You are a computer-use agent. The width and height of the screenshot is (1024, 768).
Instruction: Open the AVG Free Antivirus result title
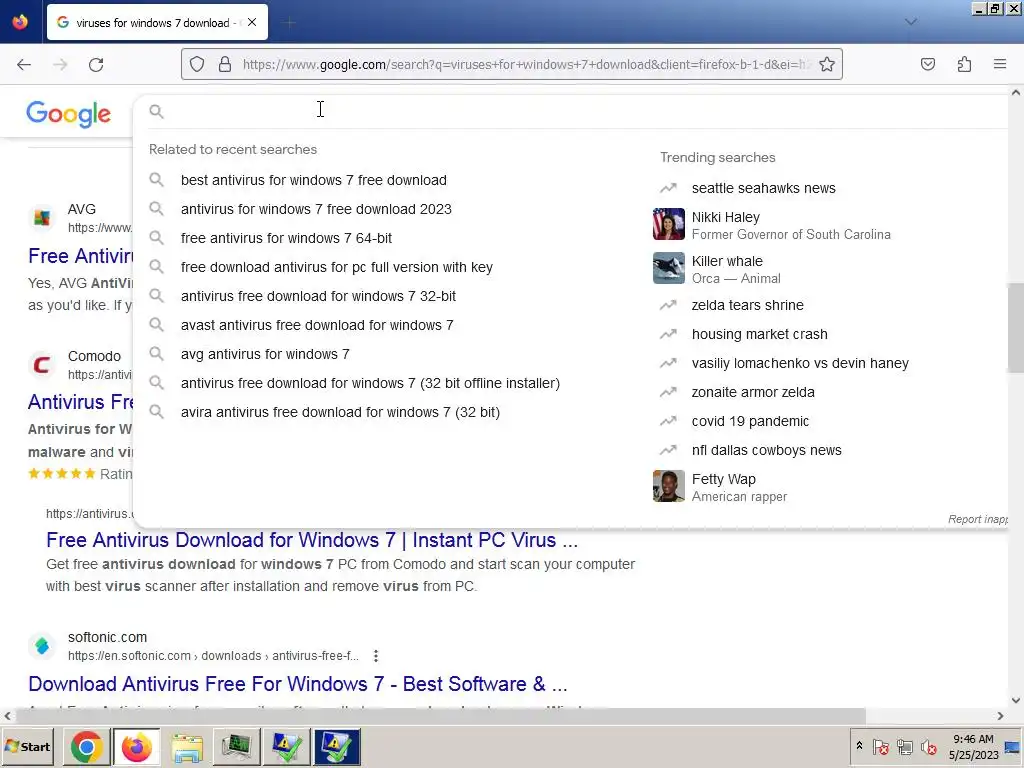coord(80,256)
